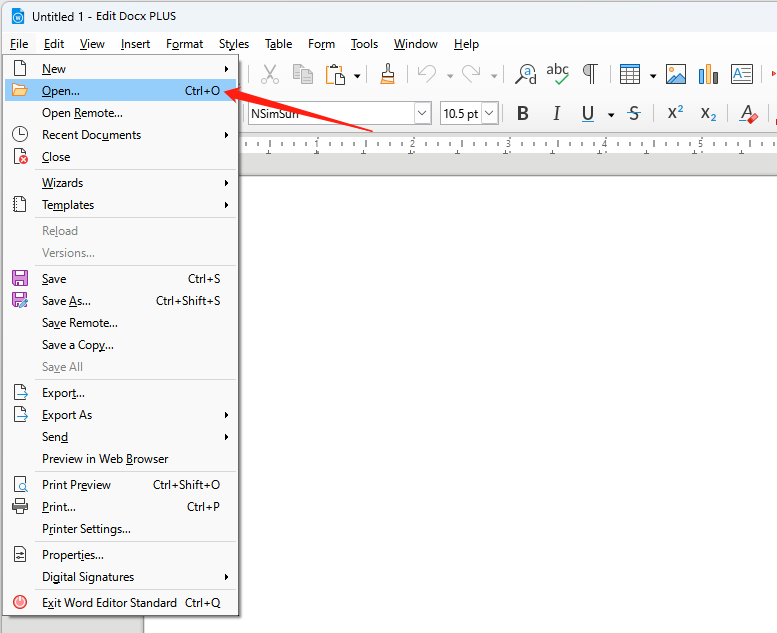Click Exit Word Editor Standard
This screenshot has height=633, width=777.
click(120, 603)
